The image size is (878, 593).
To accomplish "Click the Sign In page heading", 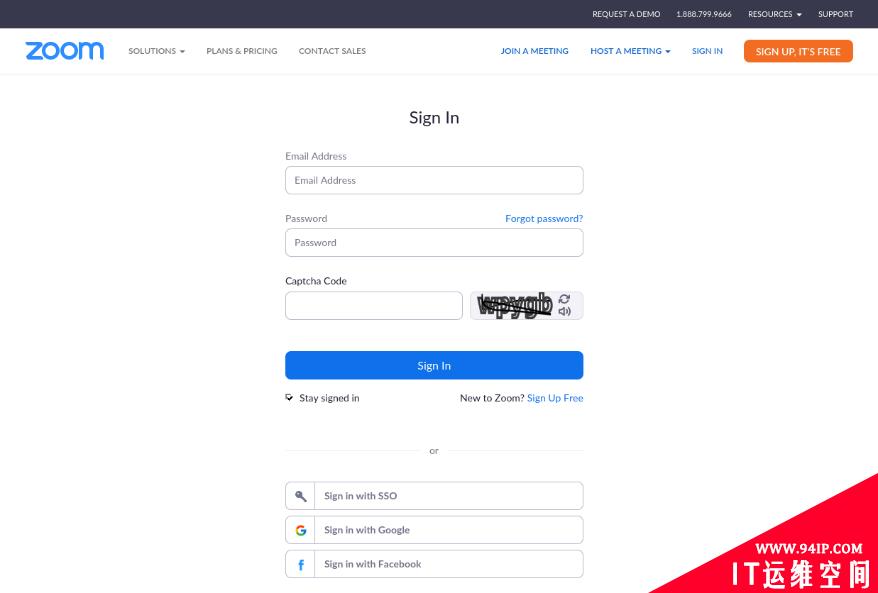I will click(434, 118).
